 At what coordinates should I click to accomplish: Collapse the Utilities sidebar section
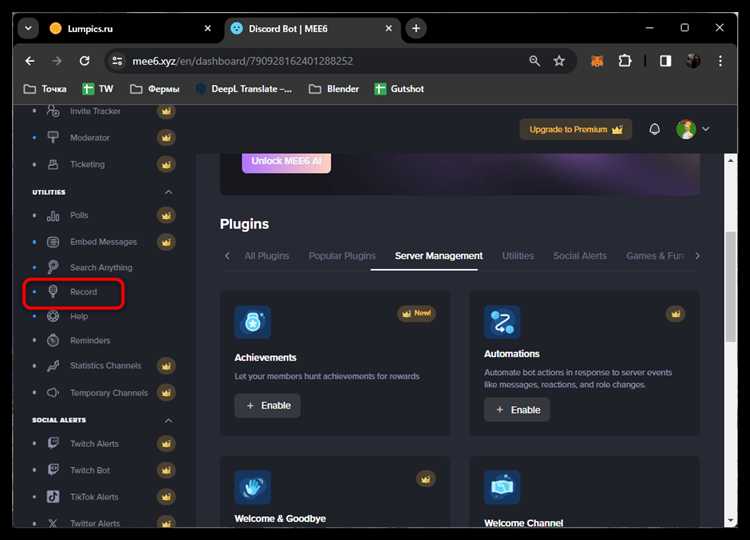[168, 192]
